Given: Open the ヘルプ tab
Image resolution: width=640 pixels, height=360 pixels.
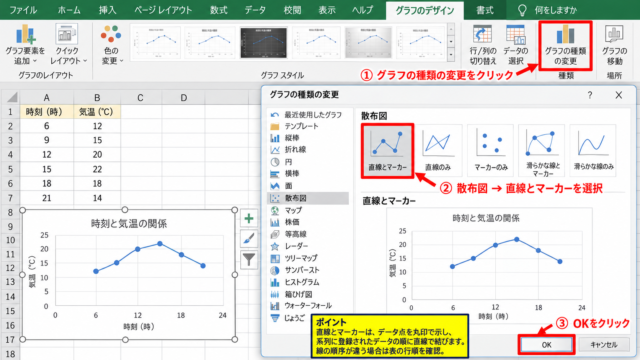Looking at the screenshot, I should click(x=362, y=10).
